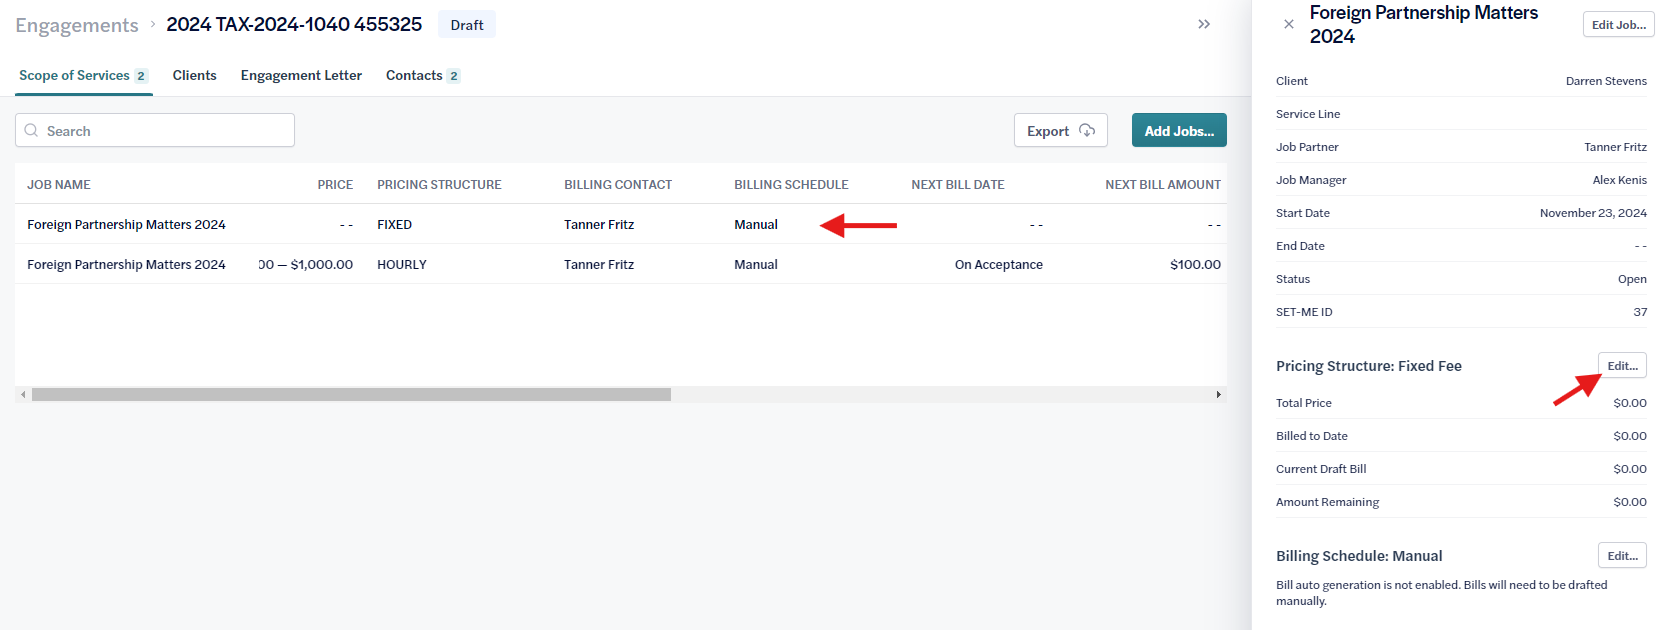Click the horizontal table scrollbar thumb
This screenshot has height=630, width=1663.
point(351,395)
